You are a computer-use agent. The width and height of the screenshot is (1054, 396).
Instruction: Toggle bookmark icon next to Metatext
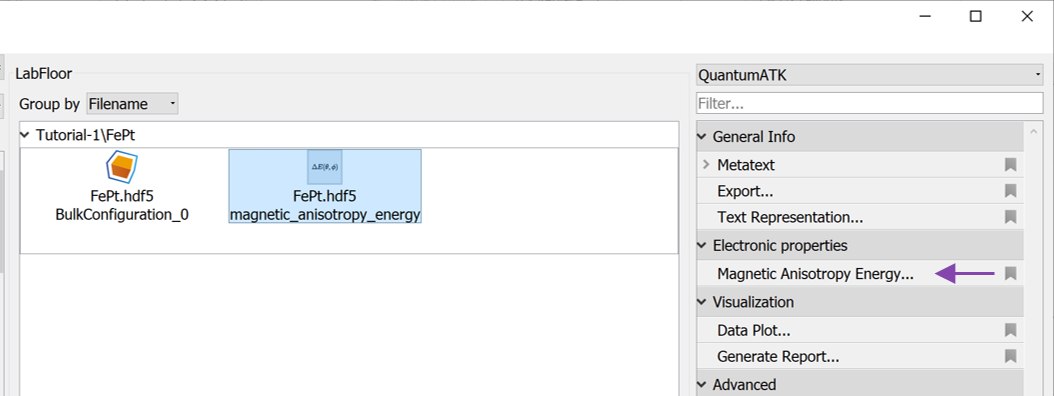1010,165
